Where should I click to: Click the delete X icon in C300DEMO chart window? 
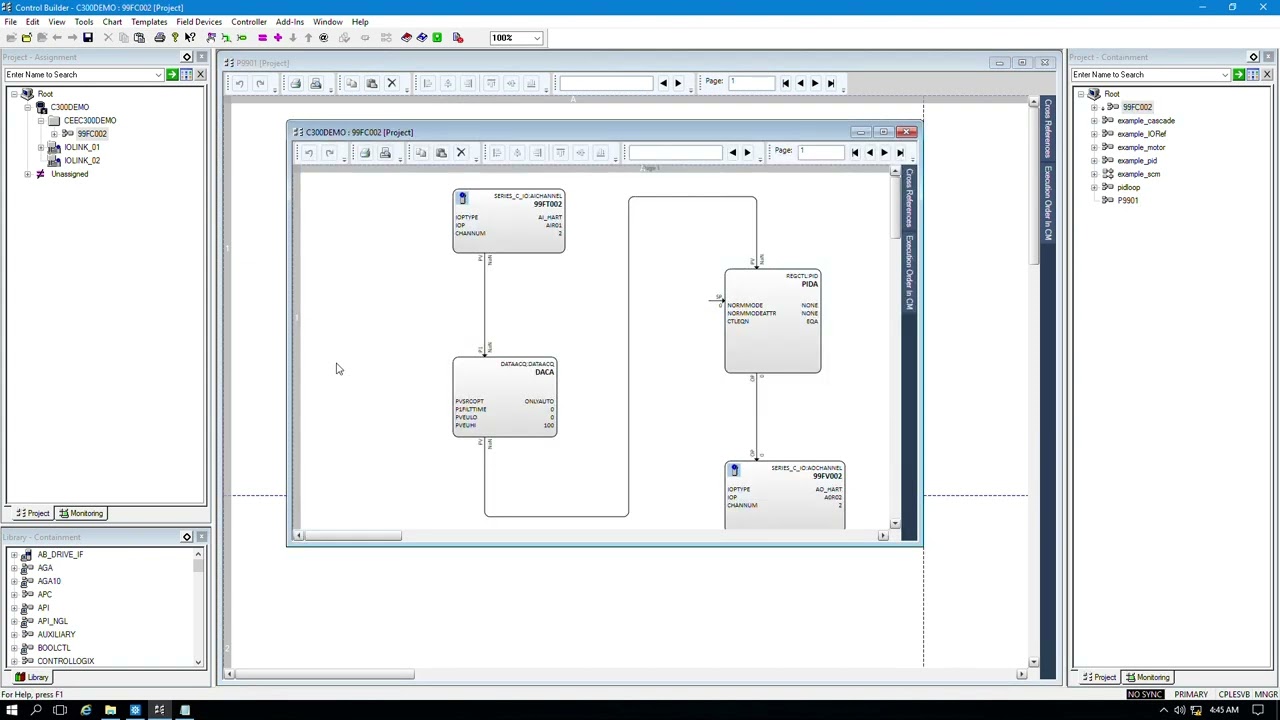(461, 153)
